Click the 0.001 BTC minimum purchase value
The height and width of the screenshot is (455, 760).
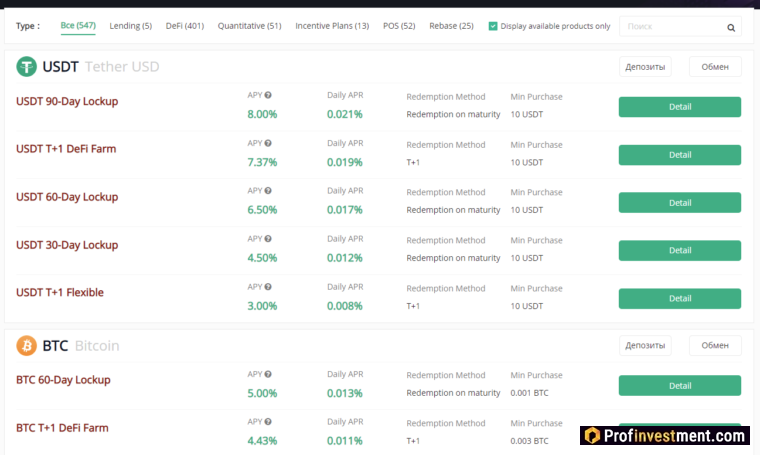pos(529,393)
